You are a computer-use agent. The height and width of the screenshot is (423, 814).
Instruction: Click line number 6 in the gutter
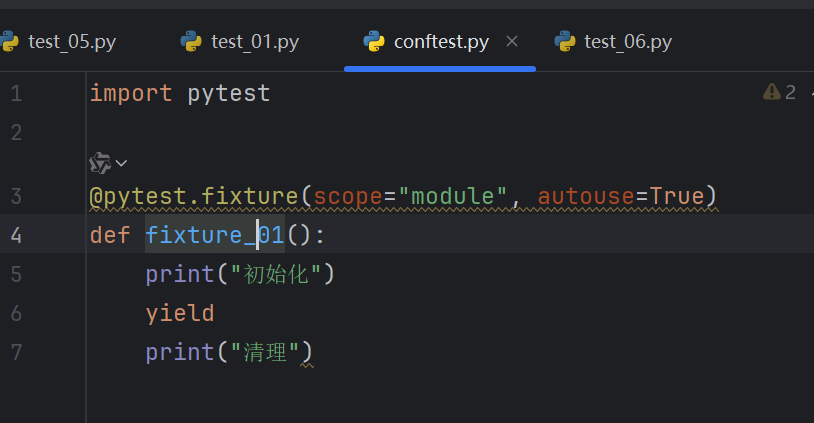coord(16,313)
